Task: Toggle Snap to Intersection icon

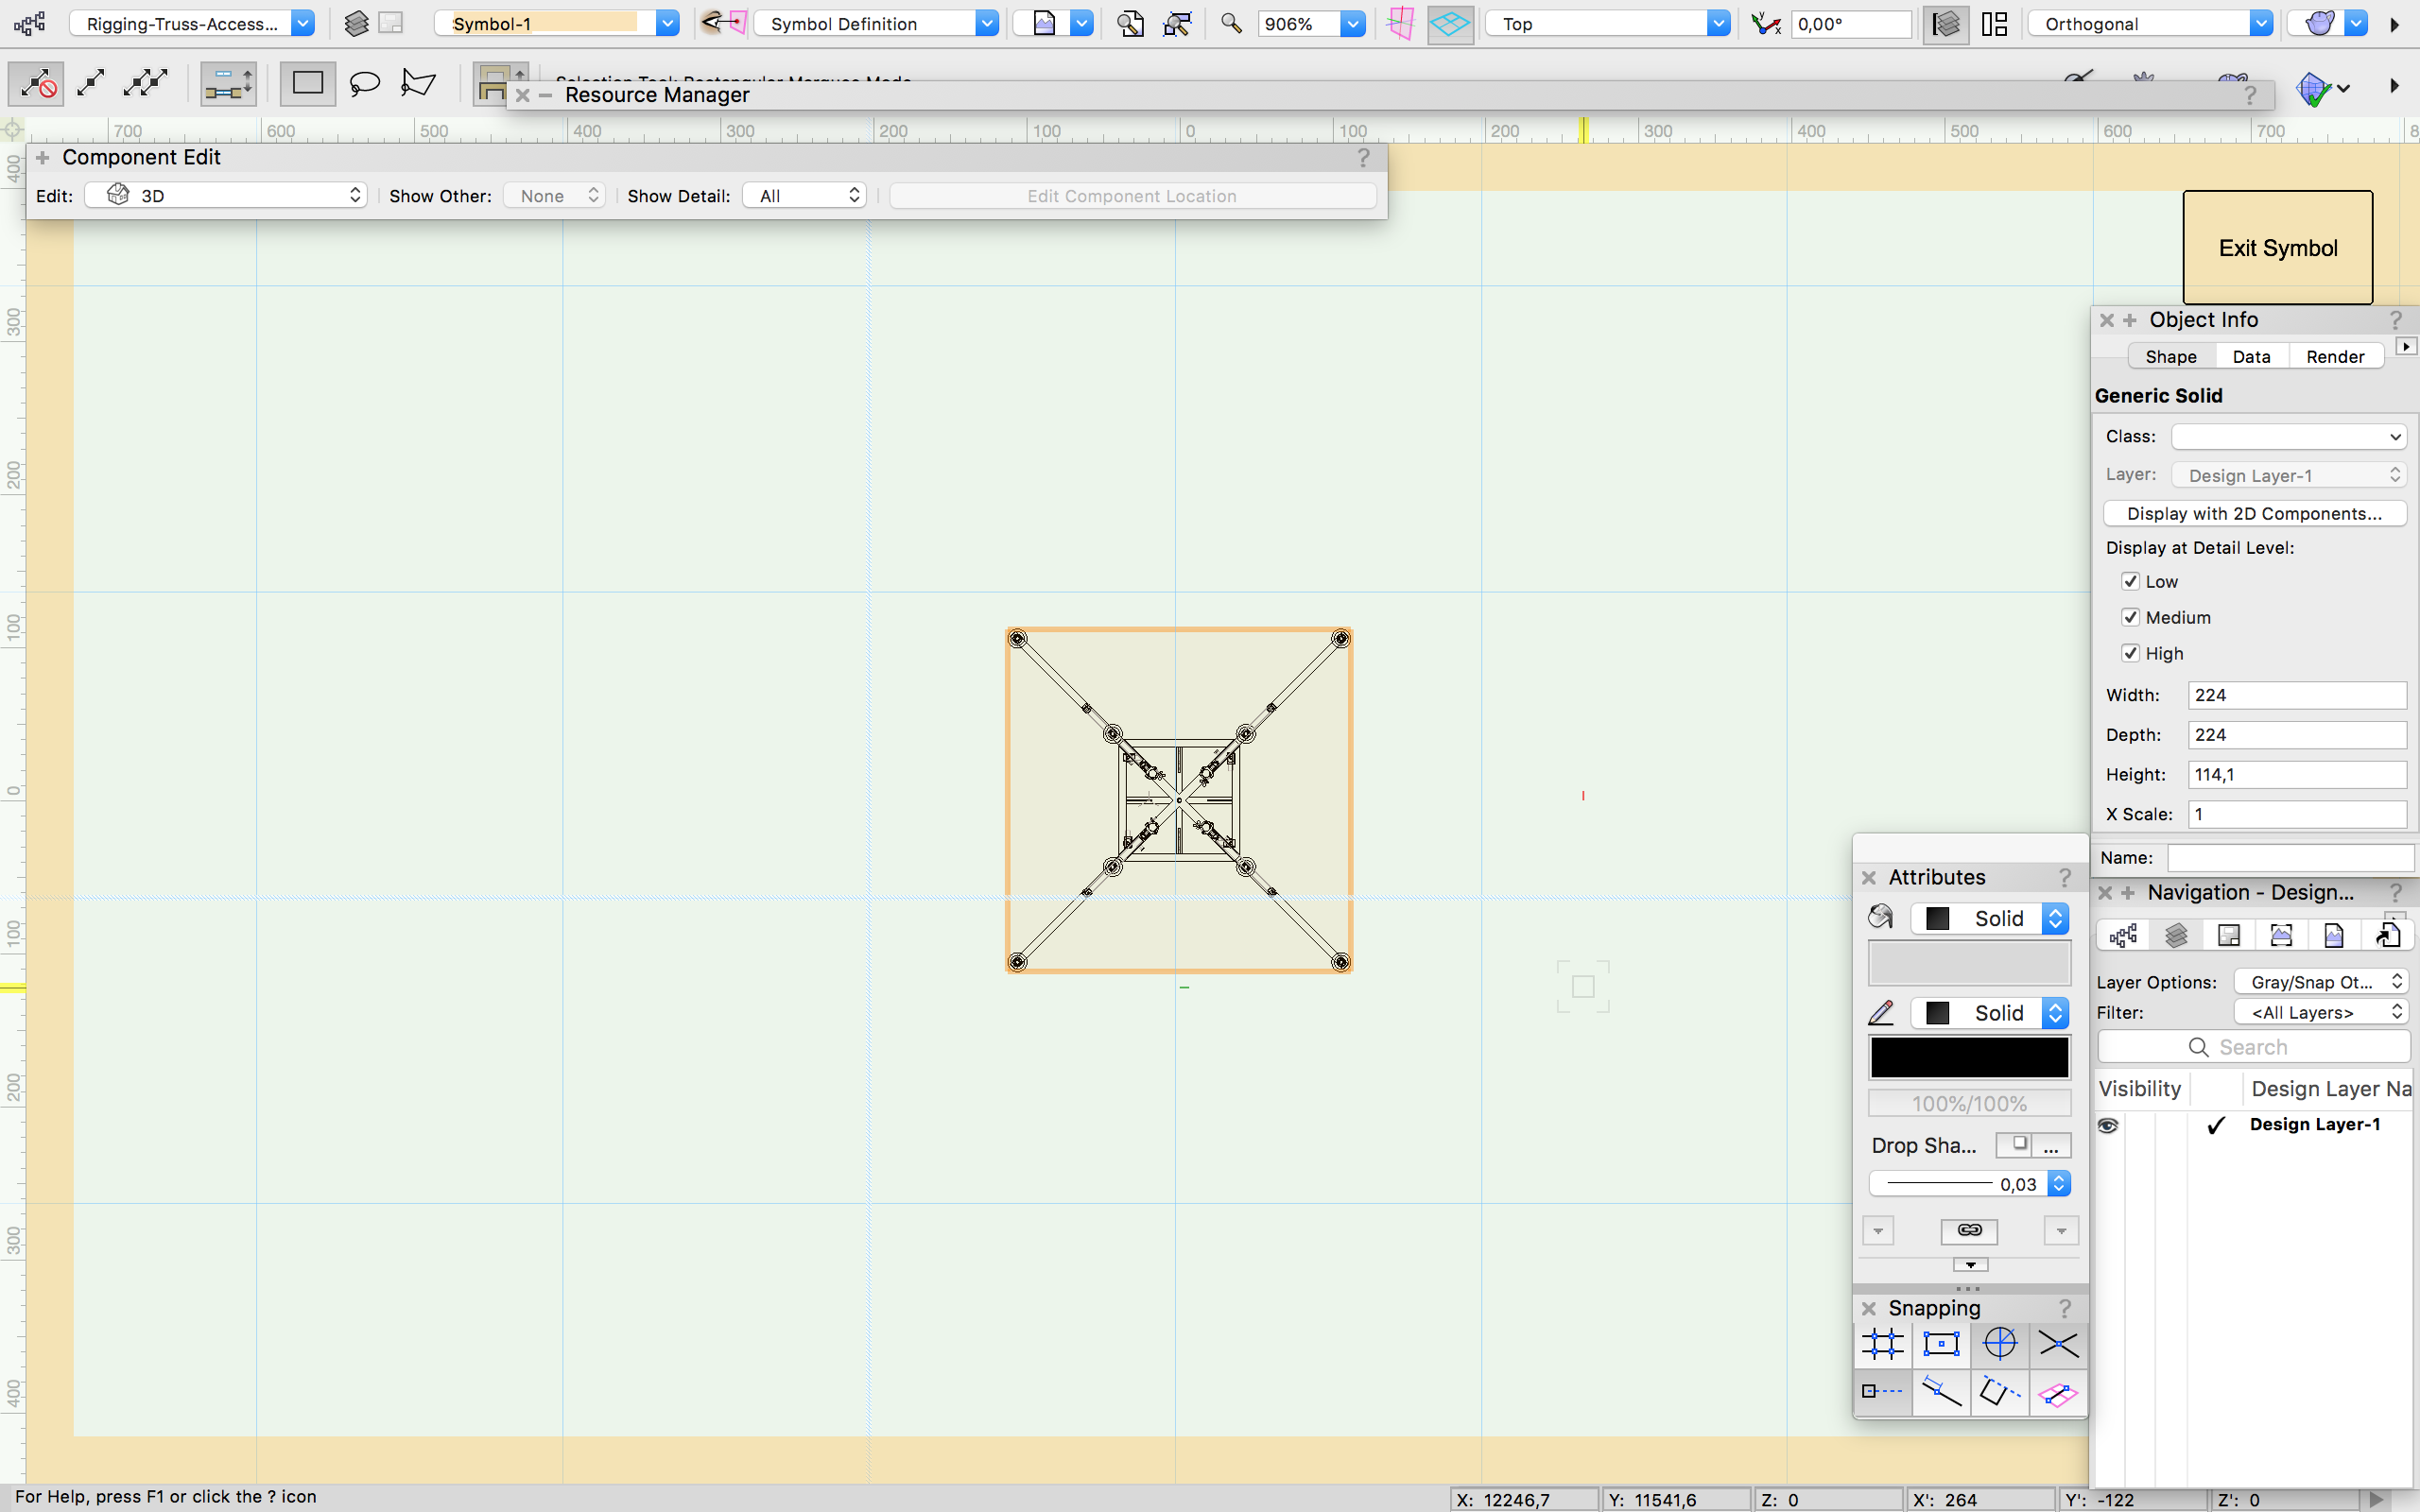Action: 2058,1344
